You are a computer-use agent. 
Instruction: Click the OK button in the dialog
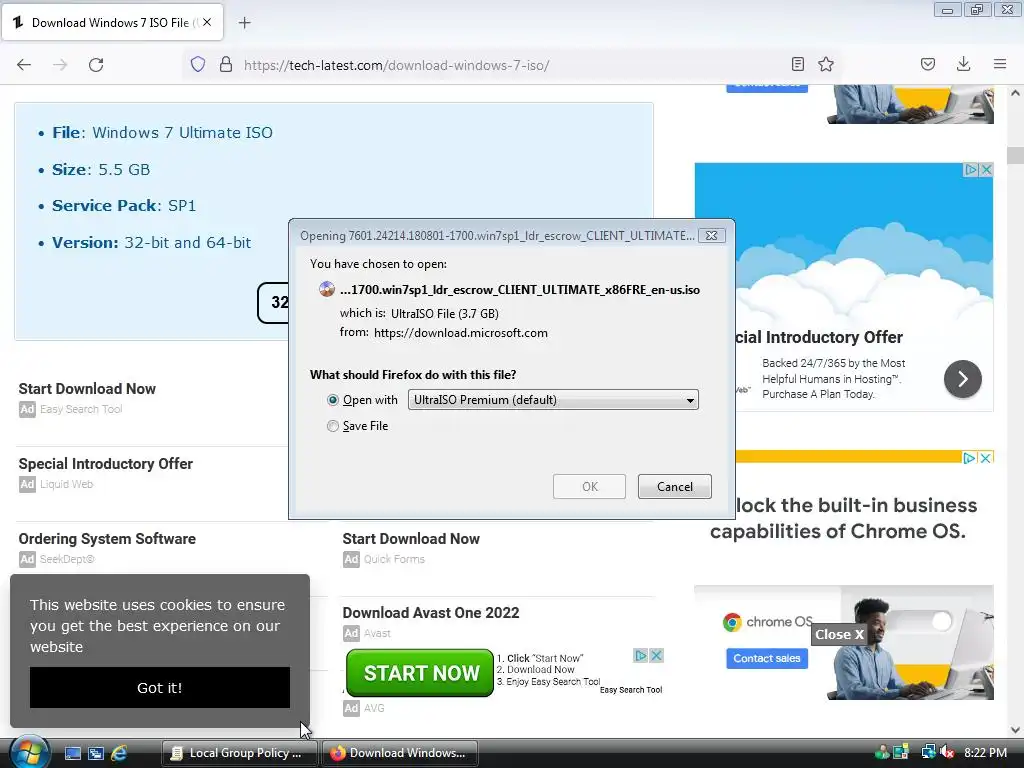[x=589, y=487]
